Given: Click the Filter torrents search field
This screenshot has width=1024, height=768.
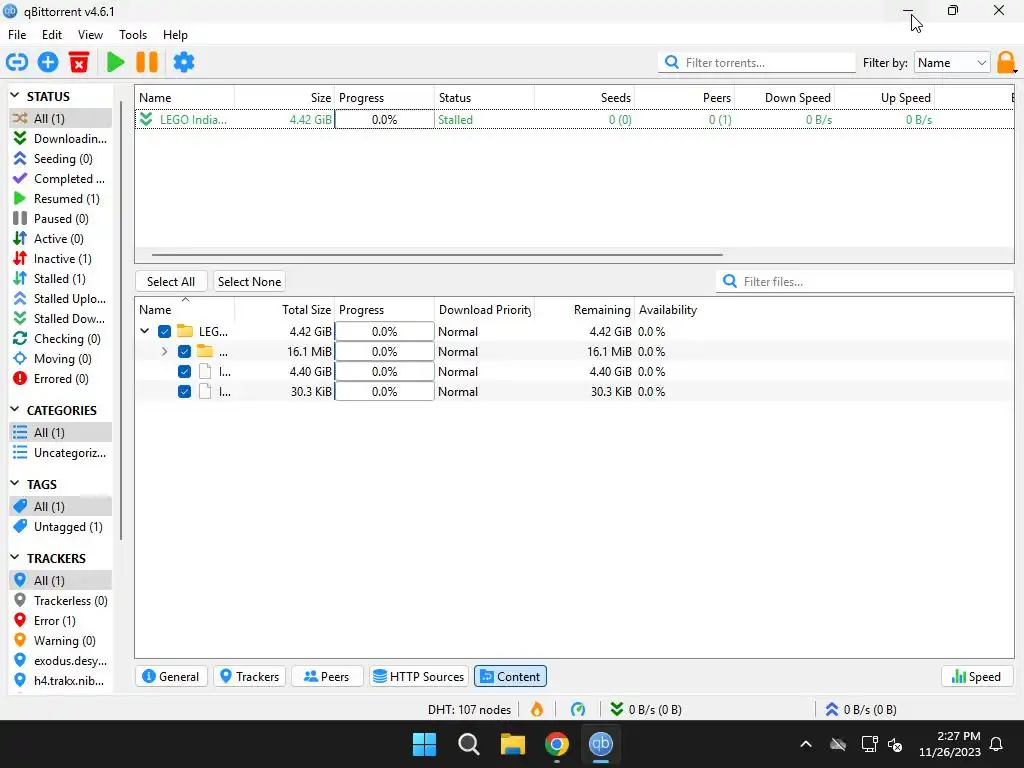Looking at the screenshot, I should (x=757, y=63).
